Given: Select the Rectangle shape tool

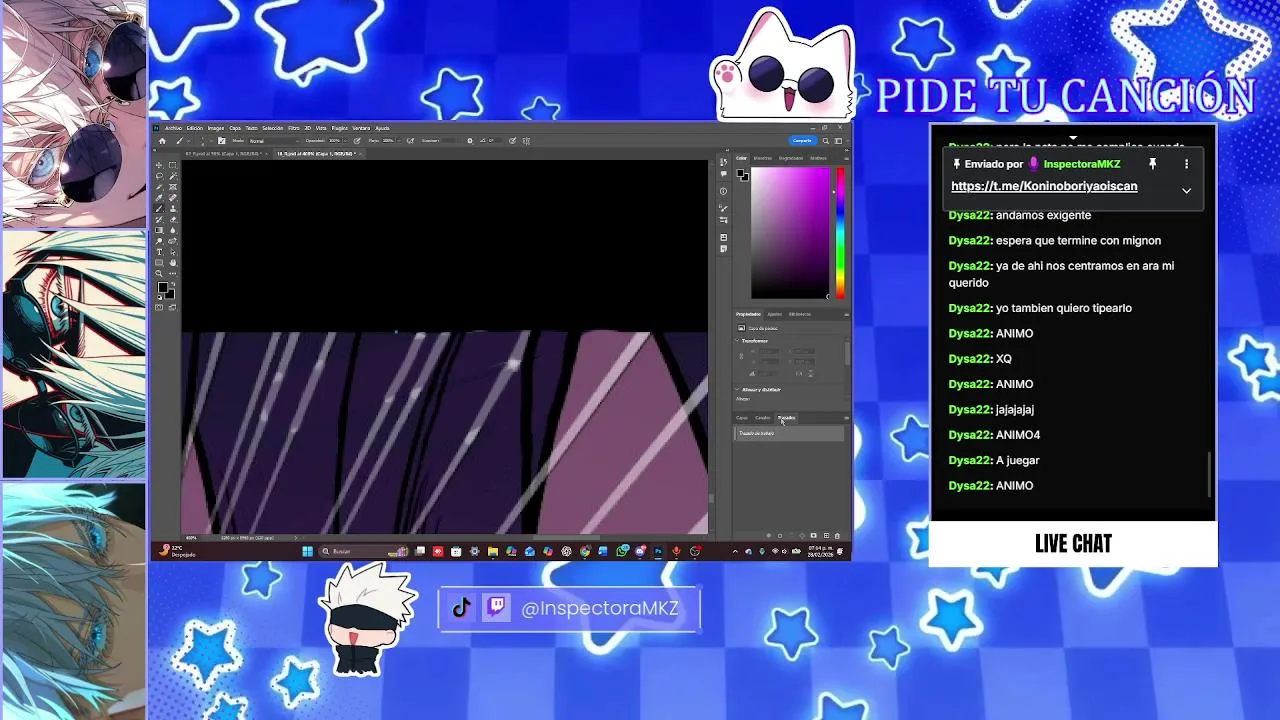Looking at the screenshot, I should 159,263.
